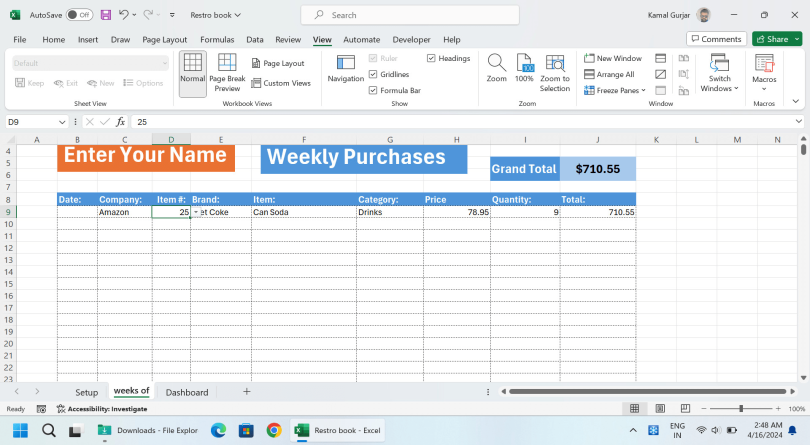Click the Share button
The image size is (810, 445).
(x=777, y=39)
